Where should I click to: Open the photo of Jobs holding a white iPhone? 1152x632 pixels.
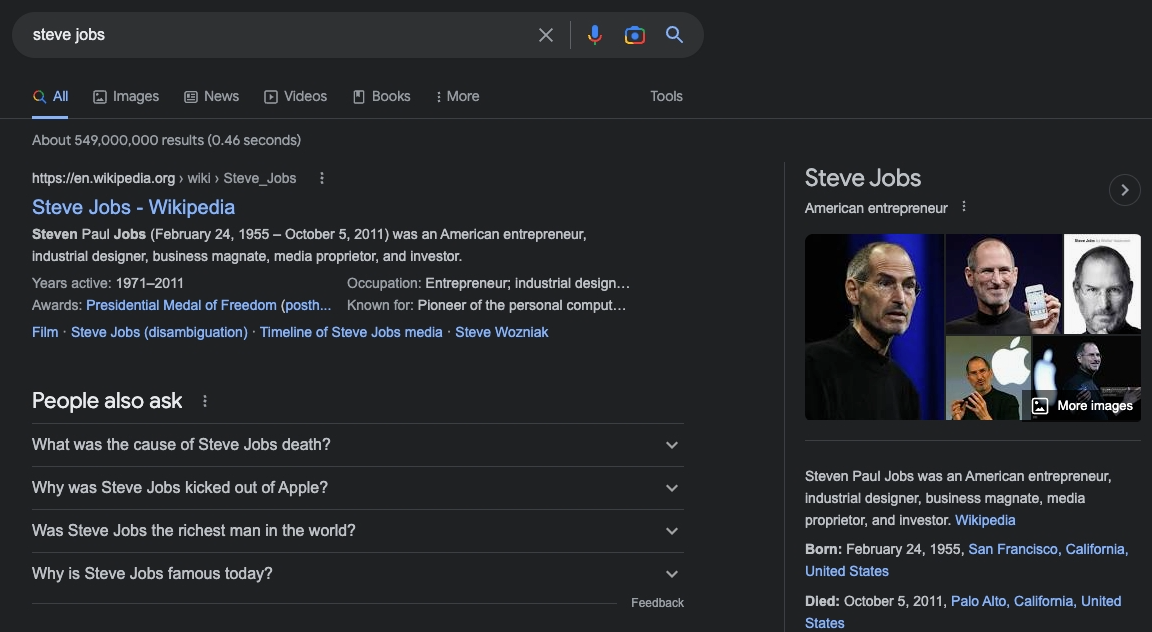[1004, 284]
